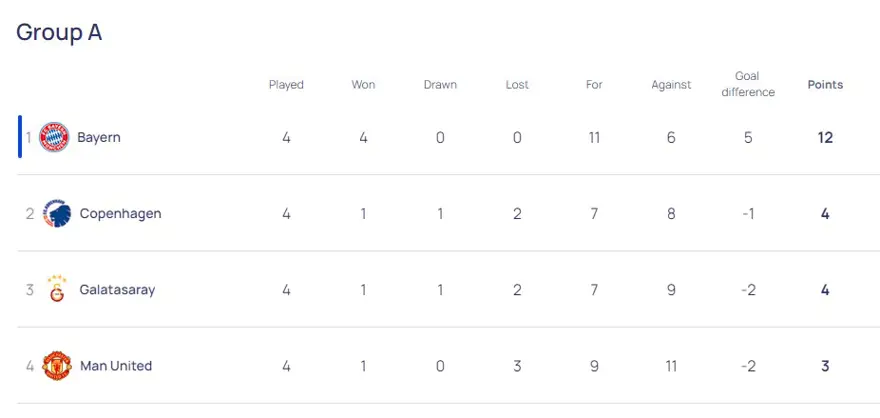Click the Won column header
This screenshot has width=880, height=418.
click(x=363, y=85)
